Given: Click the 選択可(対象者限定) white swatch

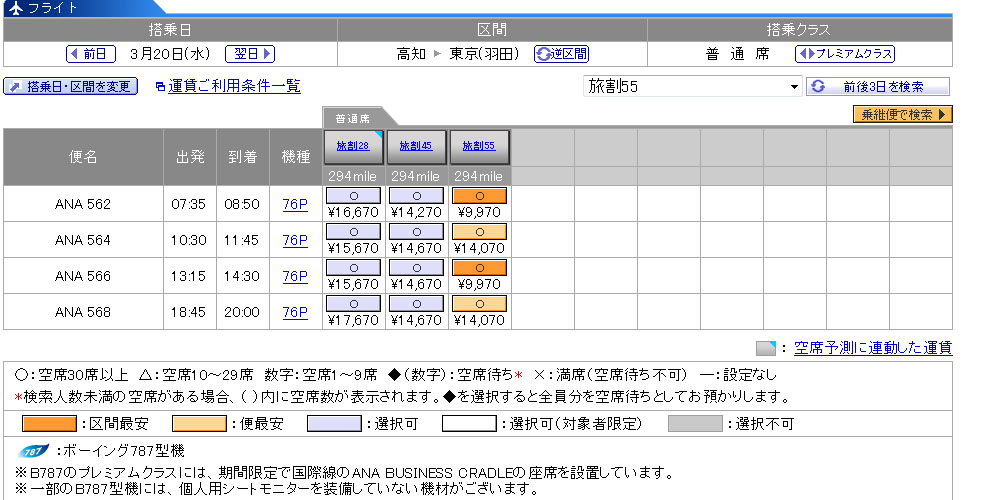Looking at the screenshot, I should click(469, 424).
